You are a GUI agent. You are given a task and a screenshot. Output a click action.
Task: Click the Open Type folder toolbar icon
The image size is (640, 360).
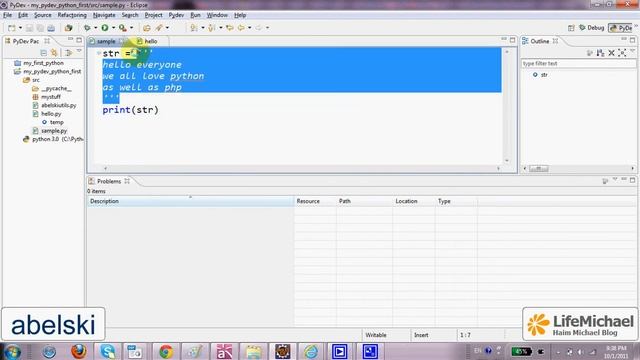147,28
